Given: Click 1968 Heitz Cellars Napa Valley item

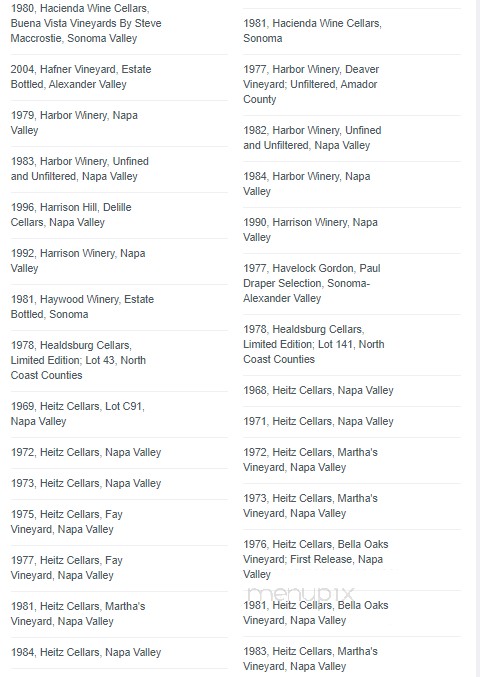Looking at the screenshot, I should (x=319, y=390).
